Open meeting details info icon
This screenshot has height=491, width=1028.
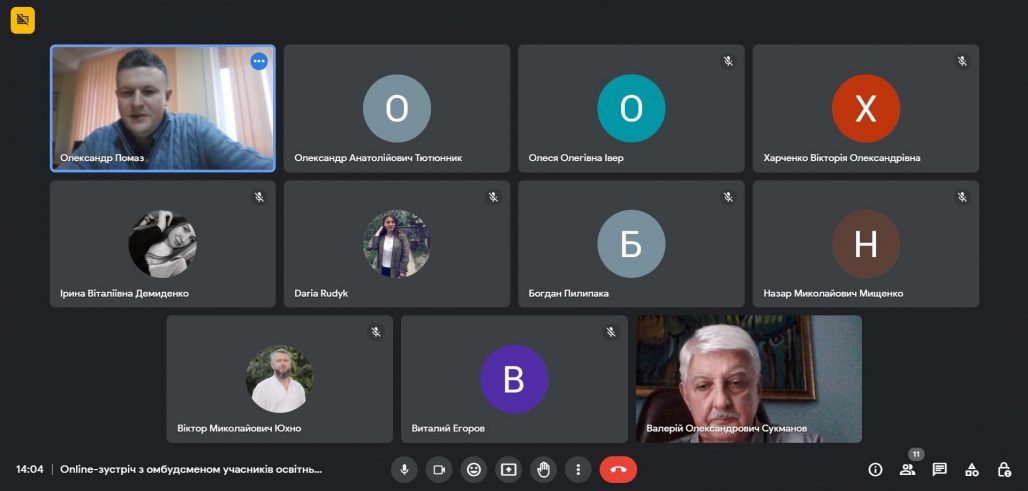(x=875, y=469)
